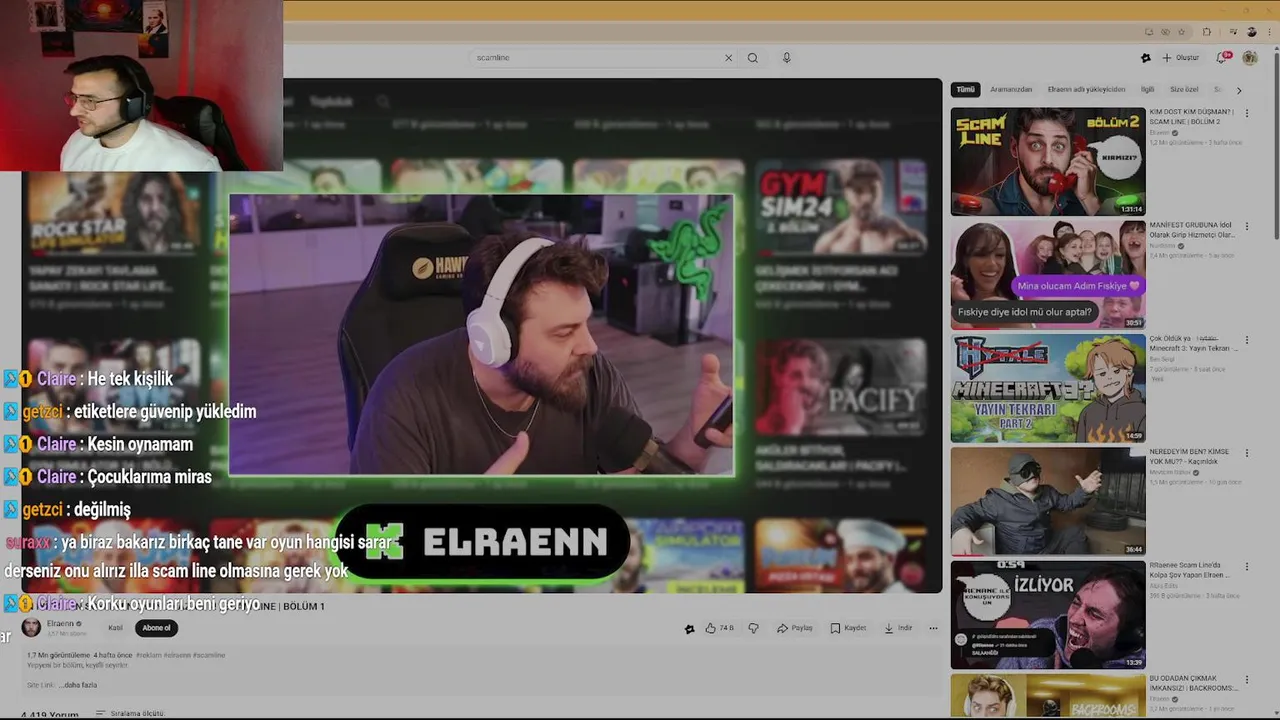This screenshot has width=1280, height=720.
Task: Select the Size özel filter chip
Action: [x=1184, y=90]
